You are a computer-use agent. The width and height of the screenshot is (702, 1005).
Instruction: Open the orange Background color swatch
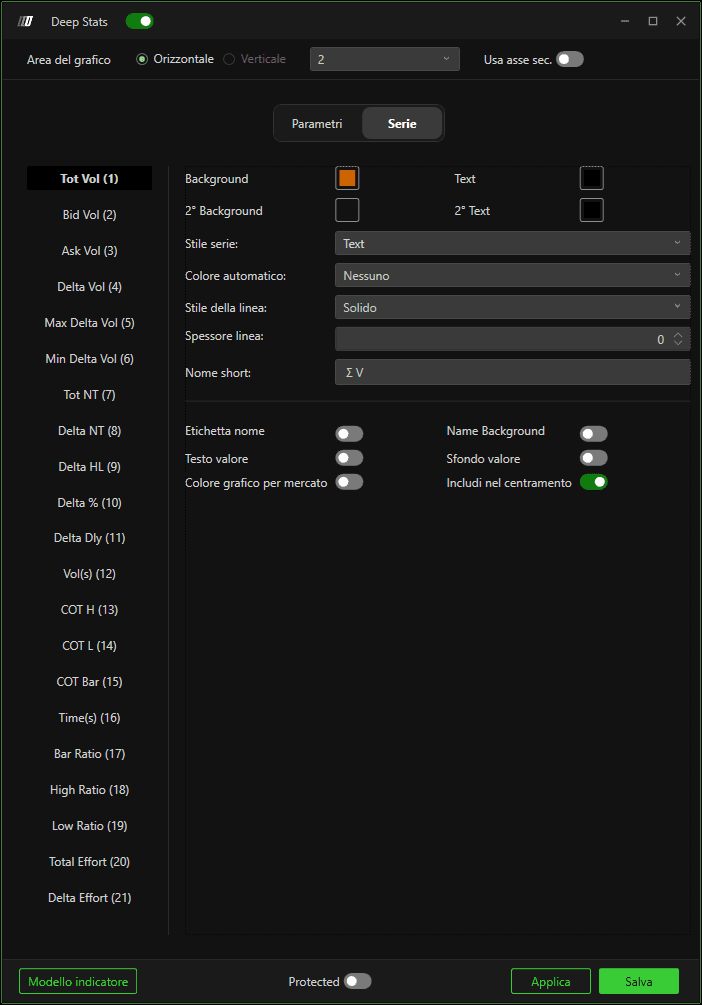tap(347, 178)
